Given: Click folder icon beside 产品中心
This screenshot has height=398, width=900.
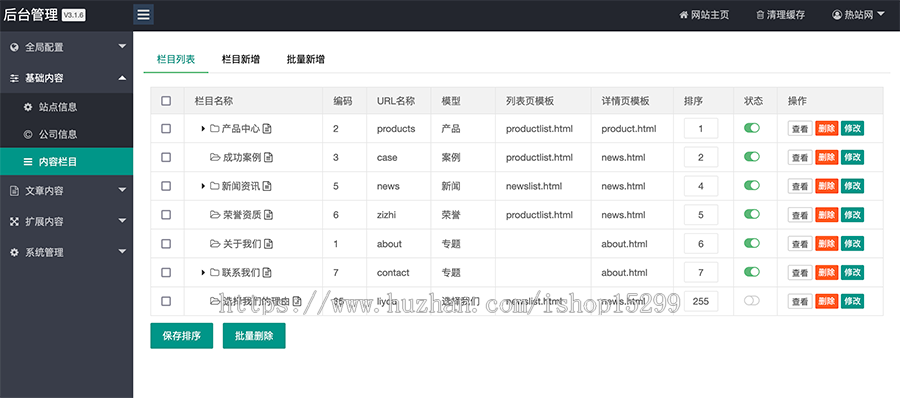Looking at the screenshot, I should [x=215, y=129].
